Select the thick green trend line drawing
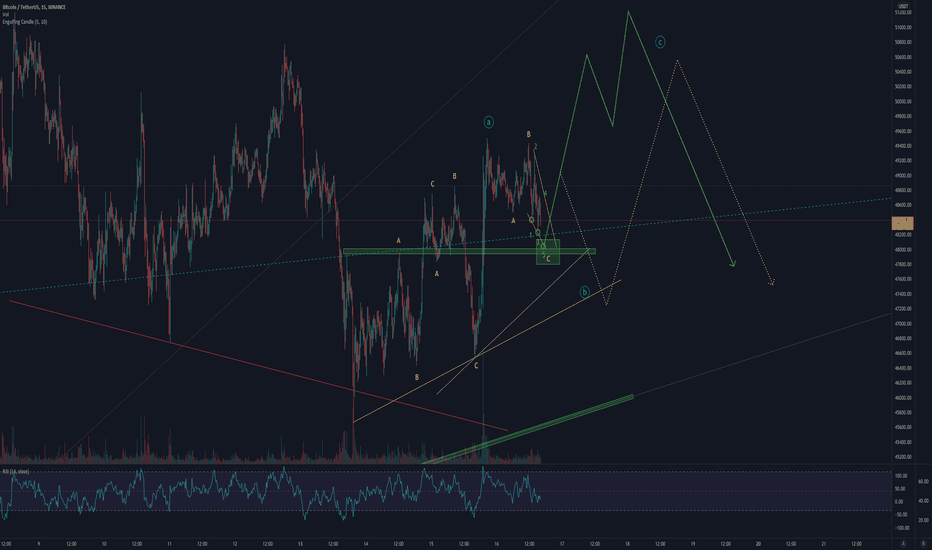932x550 pixels. click(527, 429)
